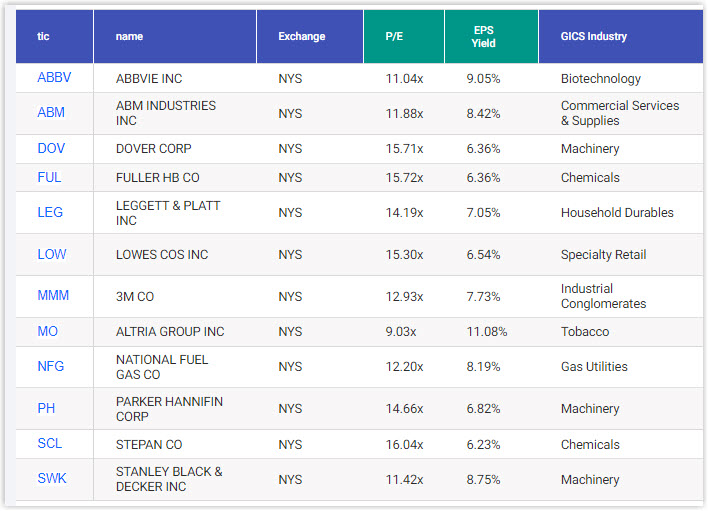This screenshot has width=708, height=511.
Task: Sort by the EPS Yield column header
Action: tap(483, 37)
